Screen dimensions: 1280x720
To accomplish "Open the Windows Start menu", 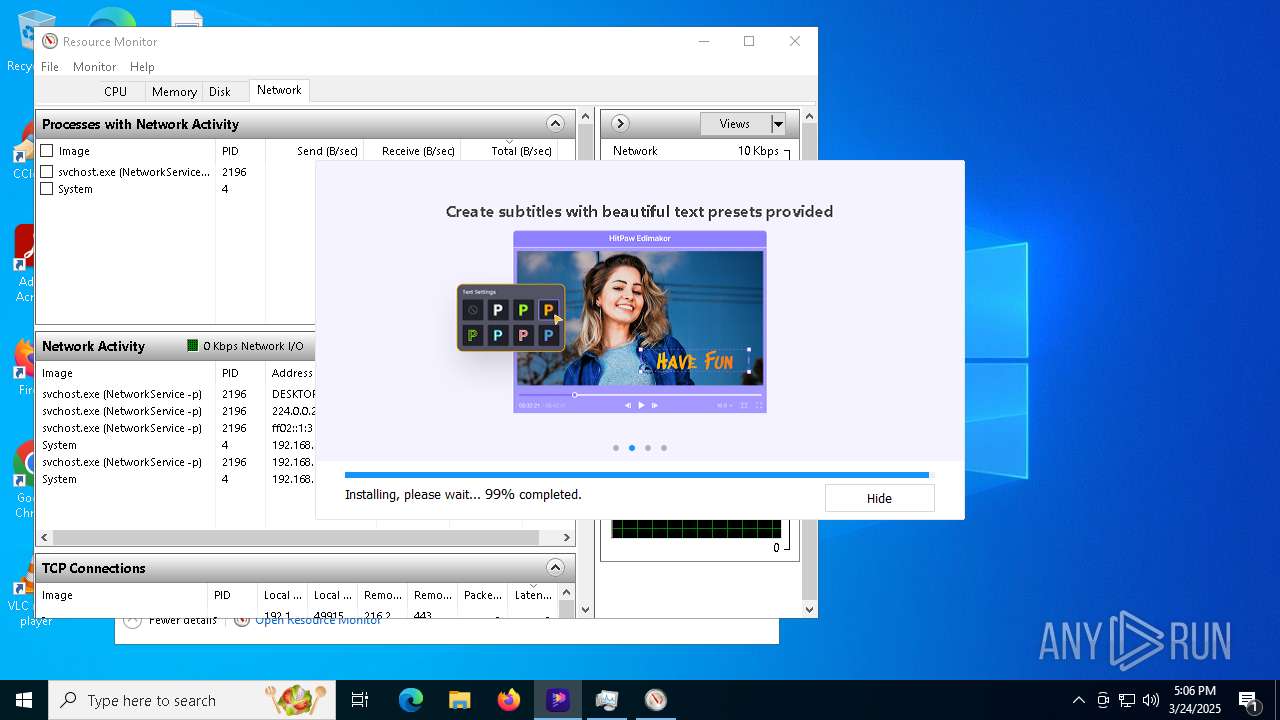I will [x=23, y=700].
